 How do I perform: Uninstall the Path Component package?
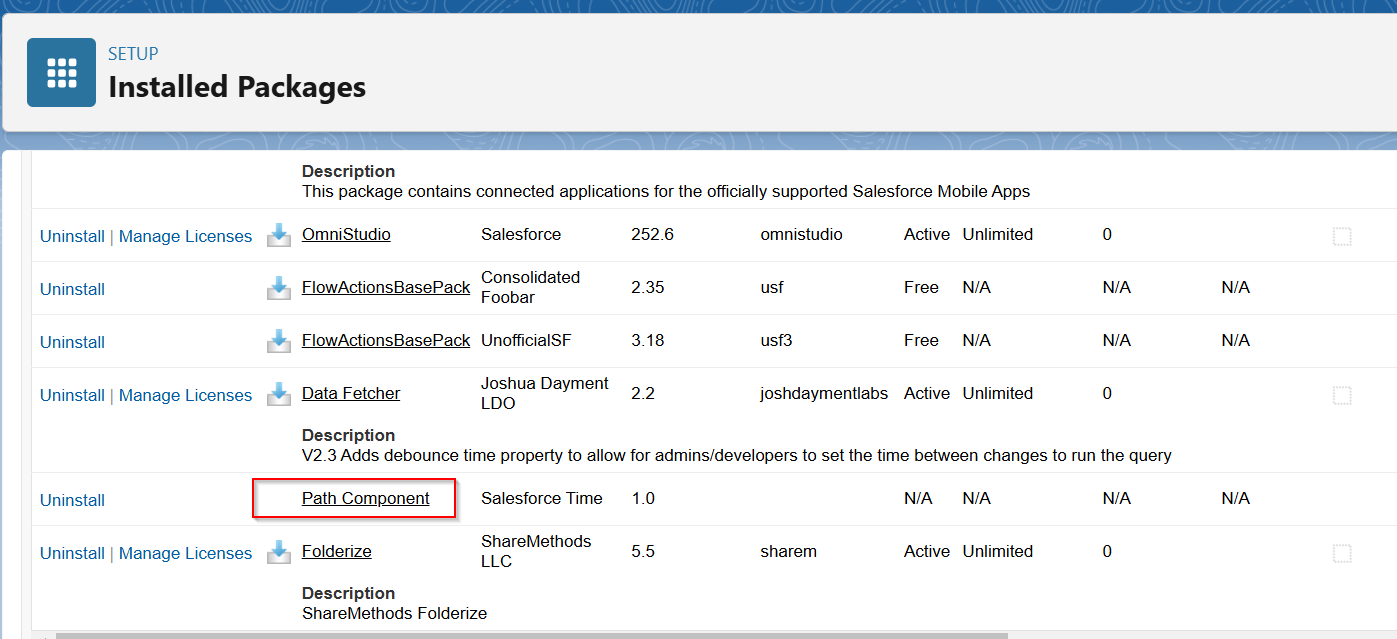[72, 499]
